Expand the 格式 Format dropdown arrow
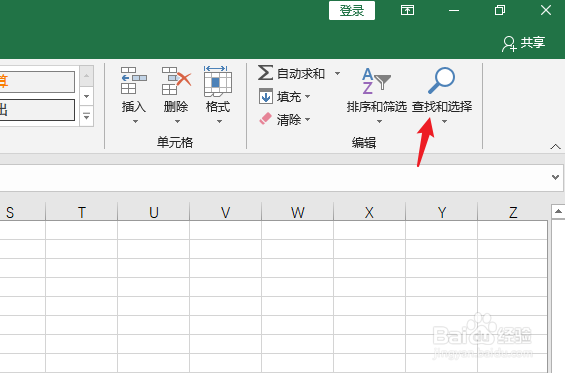This screenshot has height=373, width=565. coord(219,121)
